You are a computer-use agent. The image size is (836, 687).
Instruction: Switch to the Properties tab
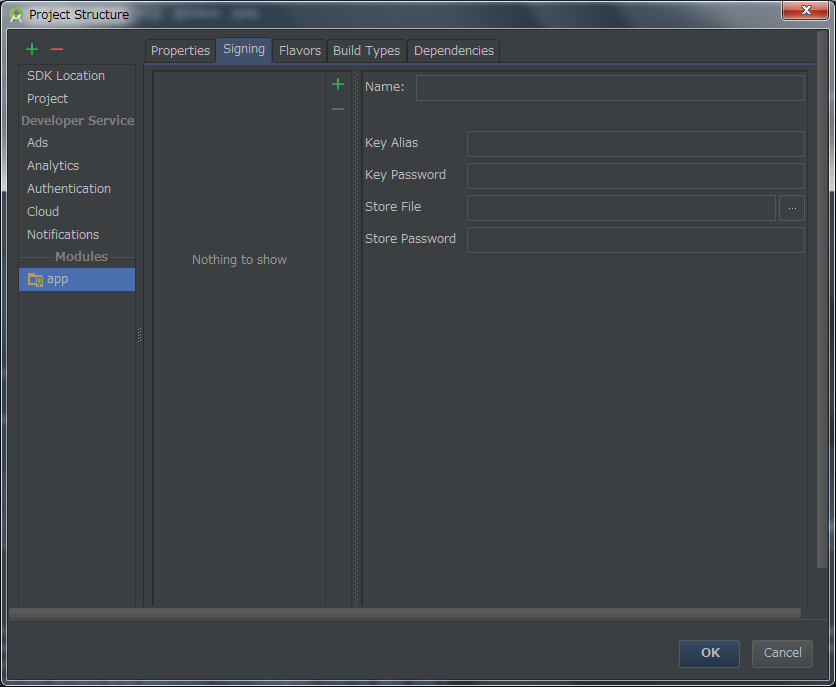coord(180,51)
